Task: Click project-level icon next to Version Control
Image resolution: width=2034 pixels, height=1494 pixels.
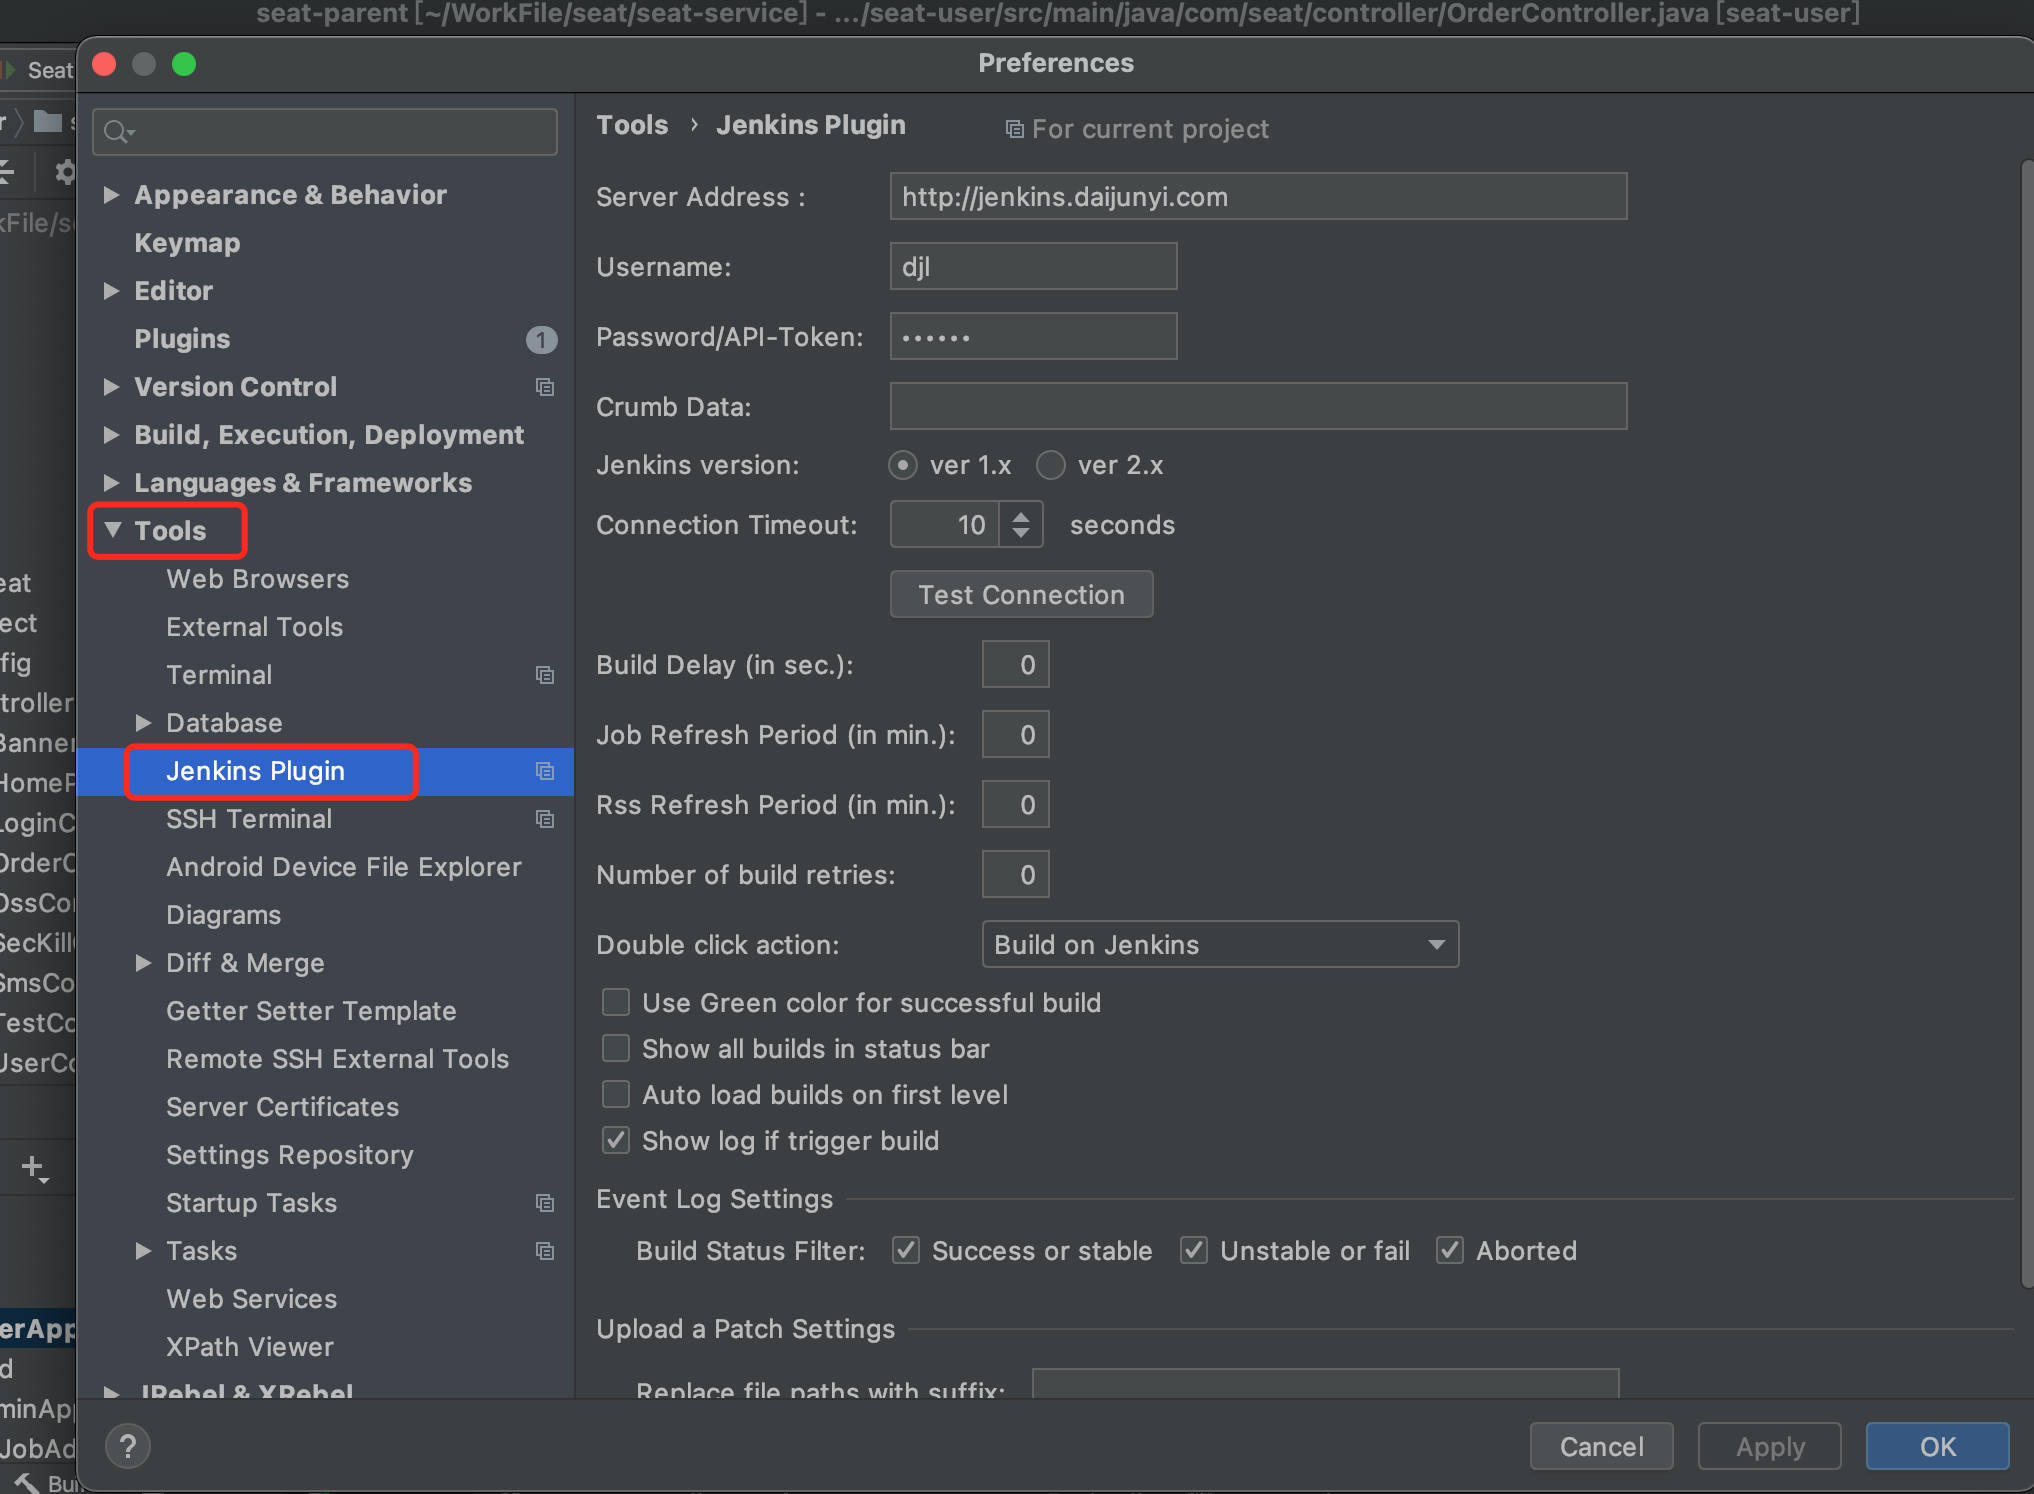Action: coord(545,387)
